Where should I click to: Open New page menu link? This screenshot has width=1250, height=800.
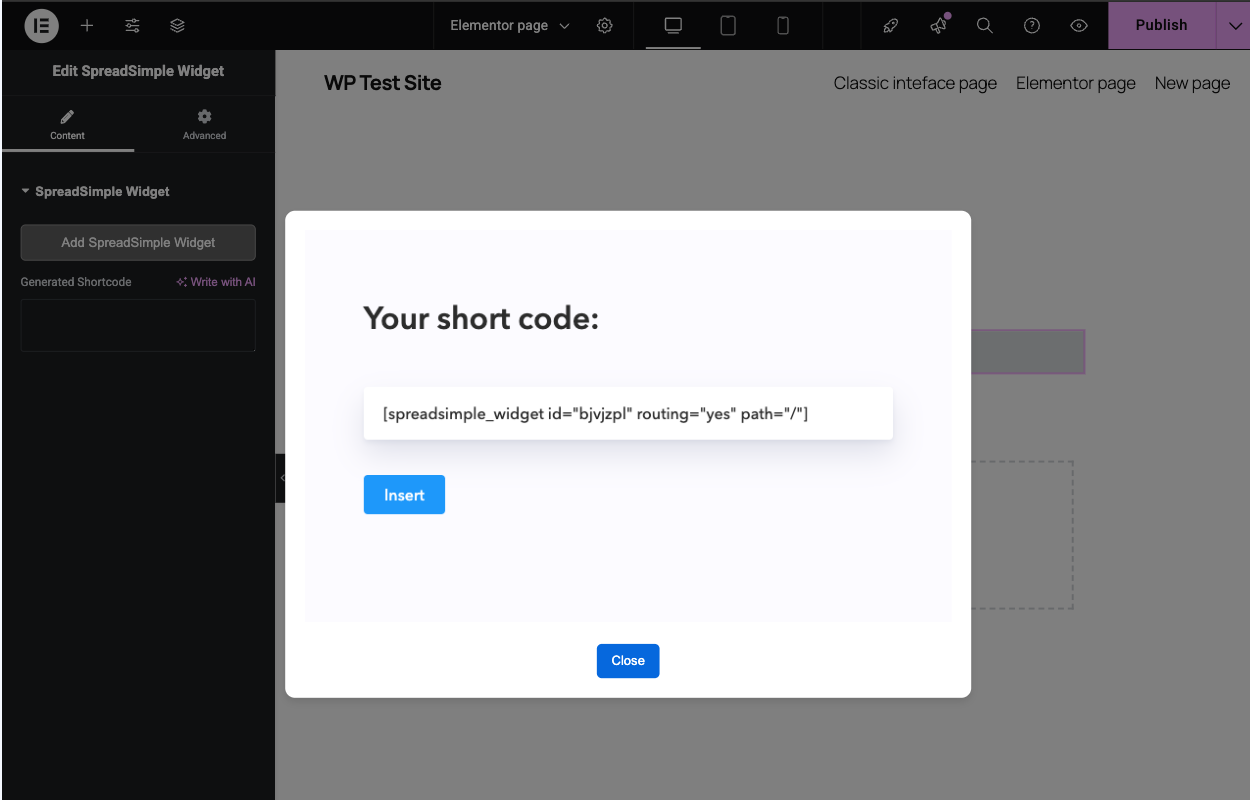click(1192, 83)
